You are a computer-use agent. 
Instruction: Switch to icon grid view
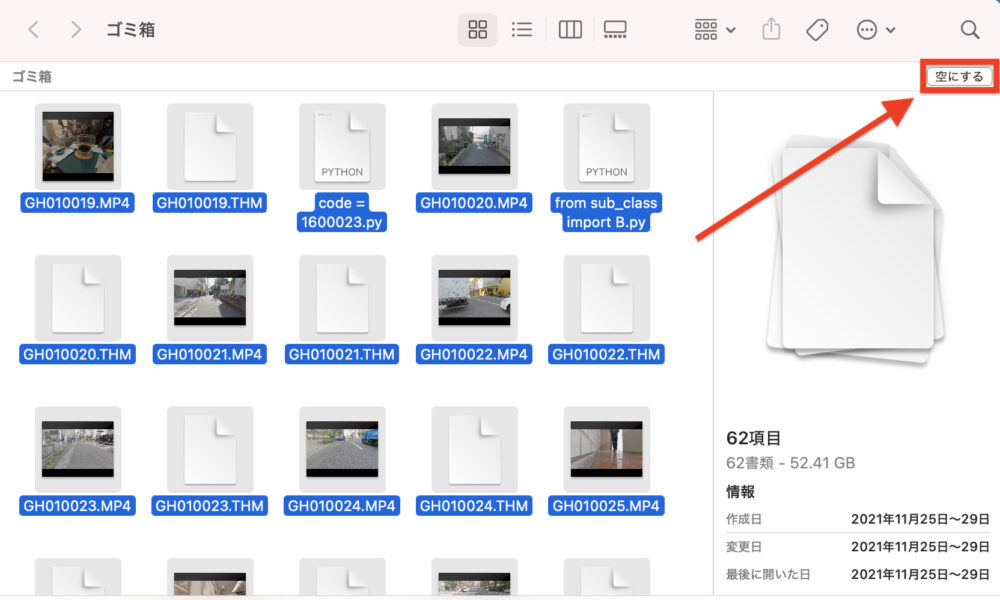click(x=478, y=29)
